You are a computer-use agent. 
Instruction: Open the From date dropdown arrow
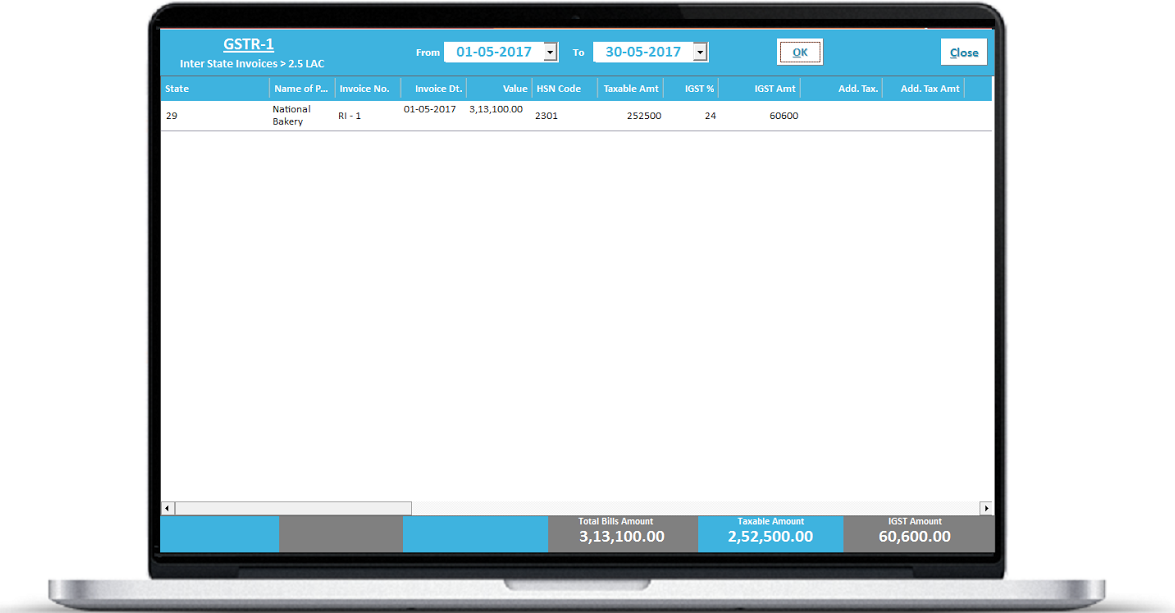click(550, 52)
